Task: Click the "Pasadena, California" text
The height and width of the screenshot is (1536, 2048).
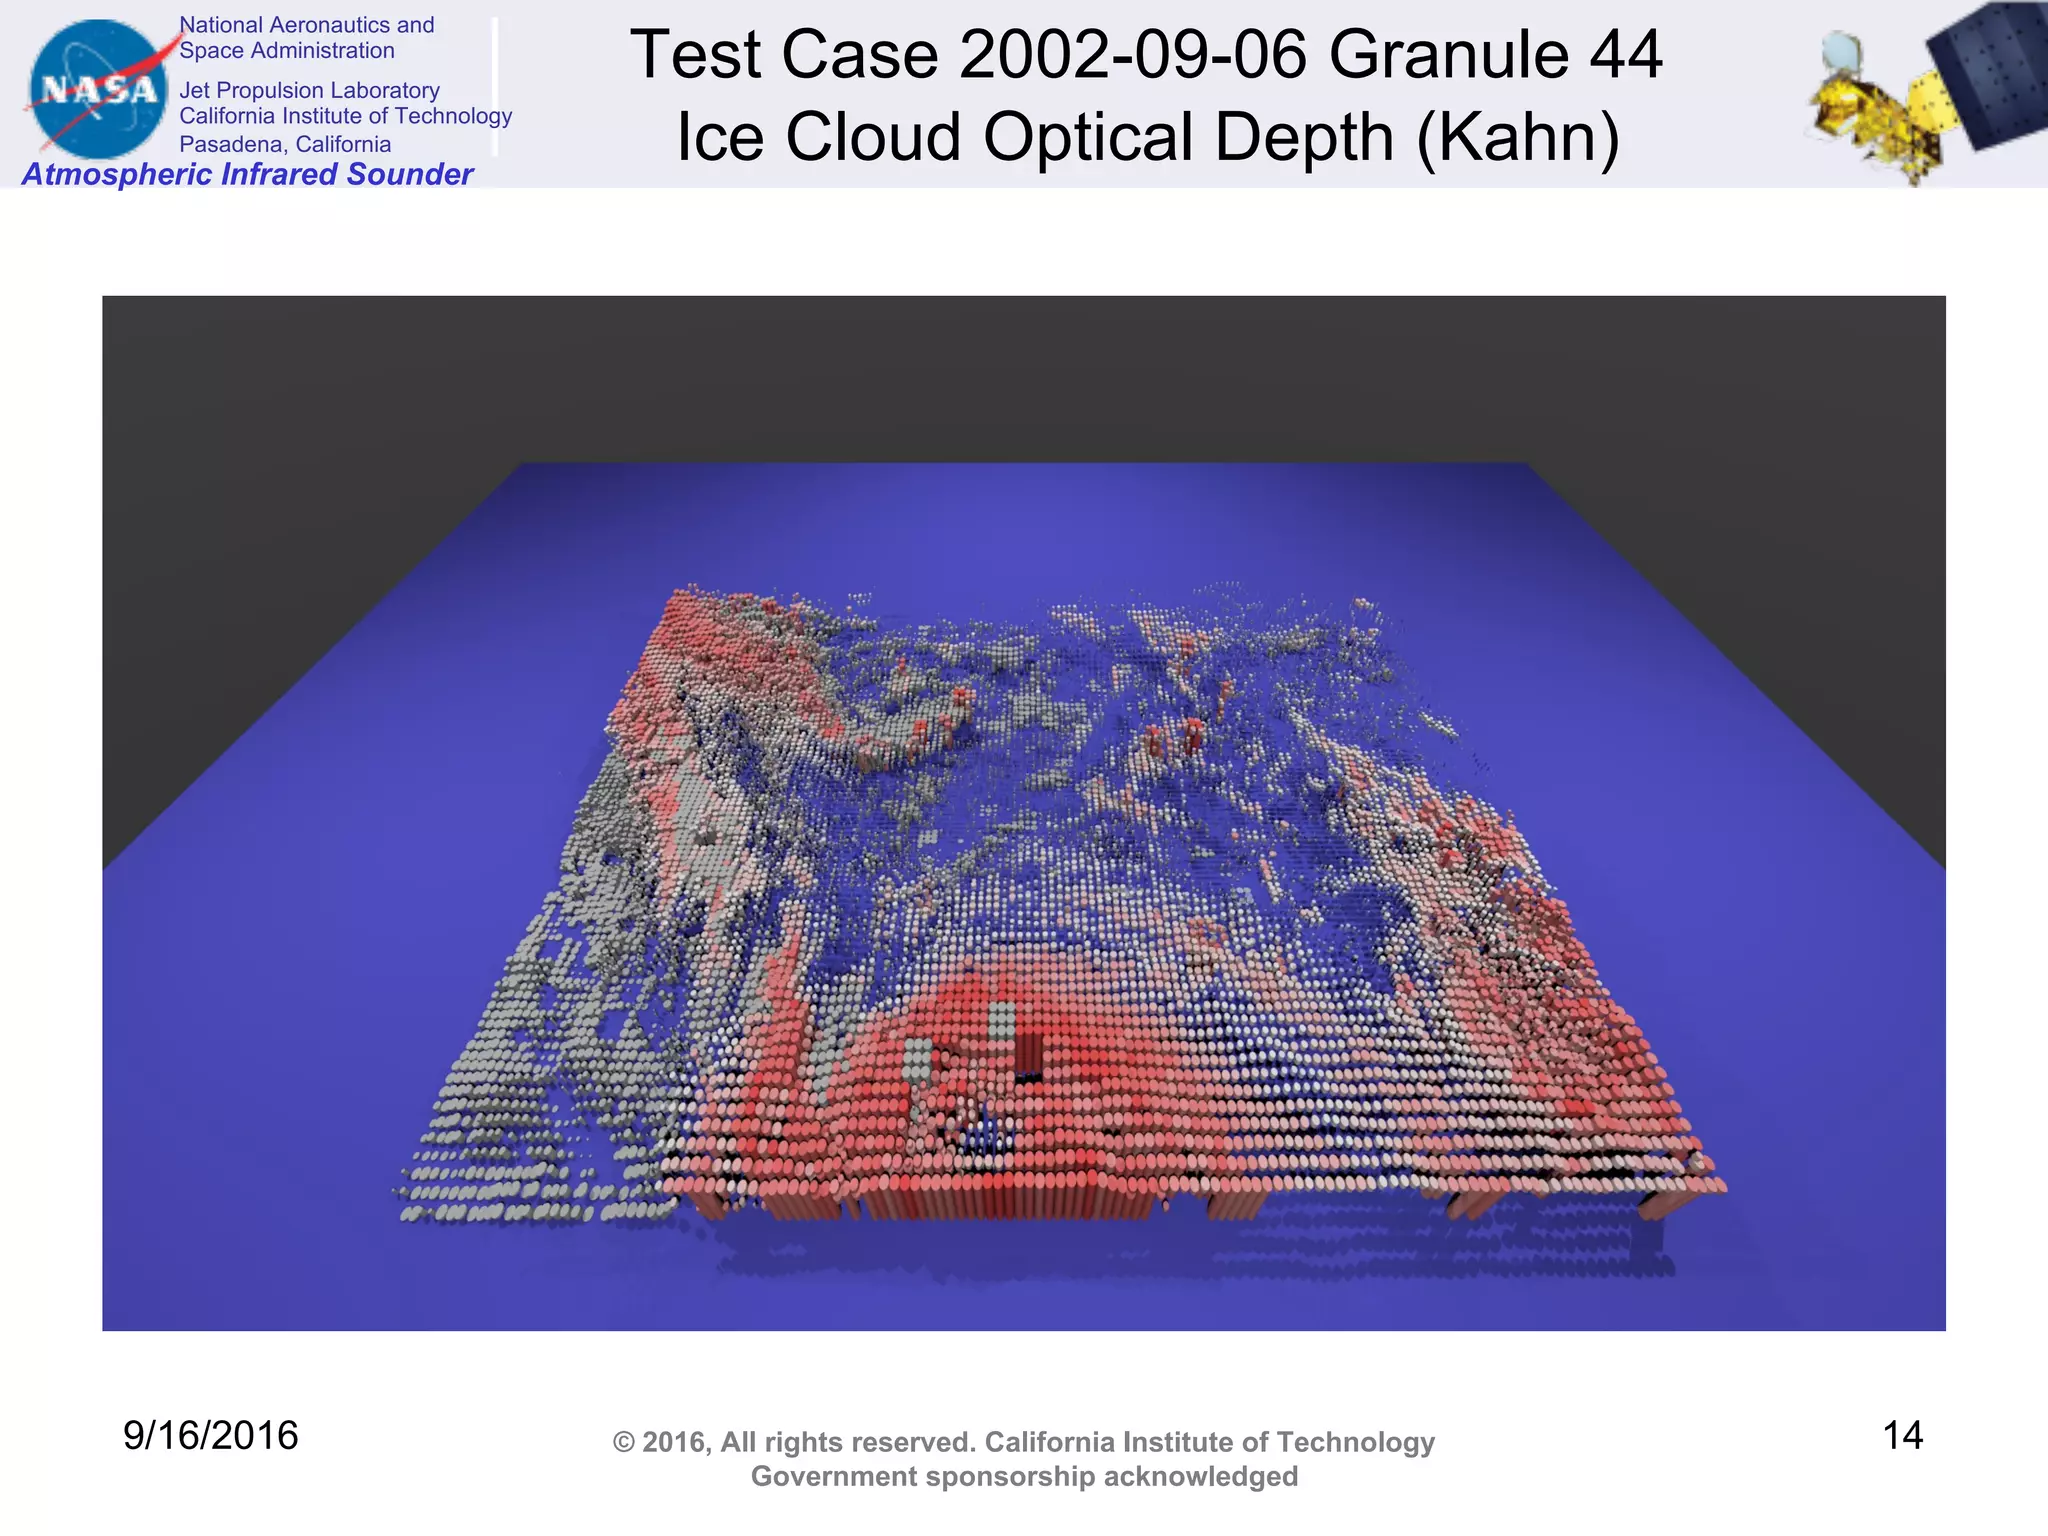Action: 285,144
